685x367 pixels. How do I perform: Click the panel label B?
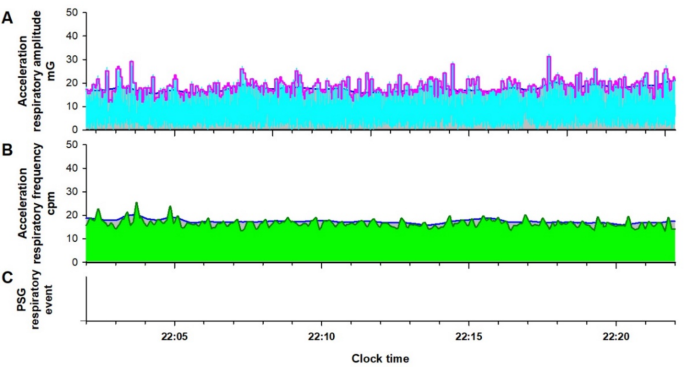point(7,150)
